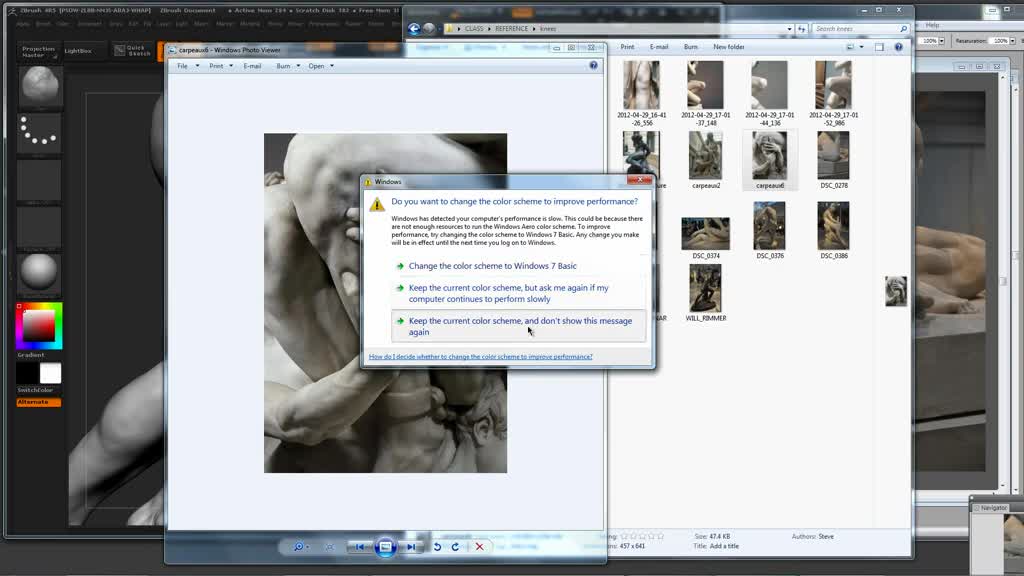1024x576 pixels.
Task: Expand the view options arrow in Explorer toolbar
Action: [x=861, y=47]
